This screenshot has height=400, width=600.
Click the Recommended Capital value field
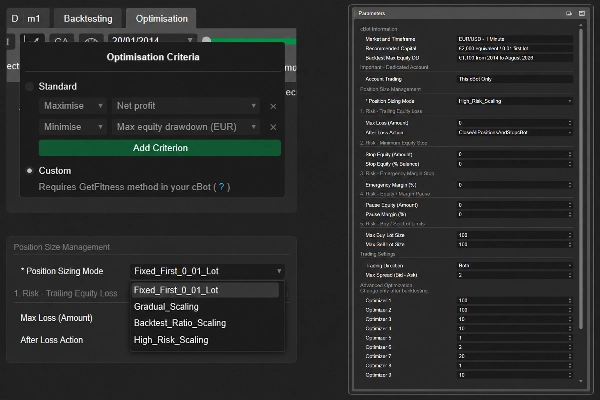tap(515, 48)
